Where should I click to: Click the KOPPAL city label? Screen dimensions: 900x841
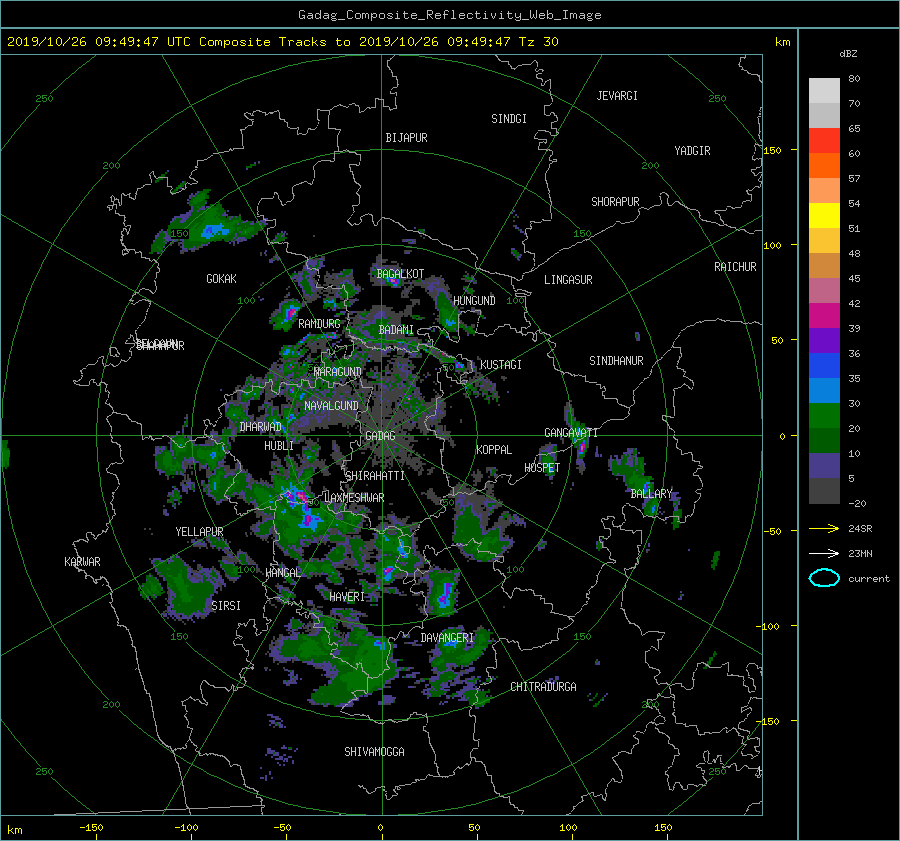[x=494, y=450]
